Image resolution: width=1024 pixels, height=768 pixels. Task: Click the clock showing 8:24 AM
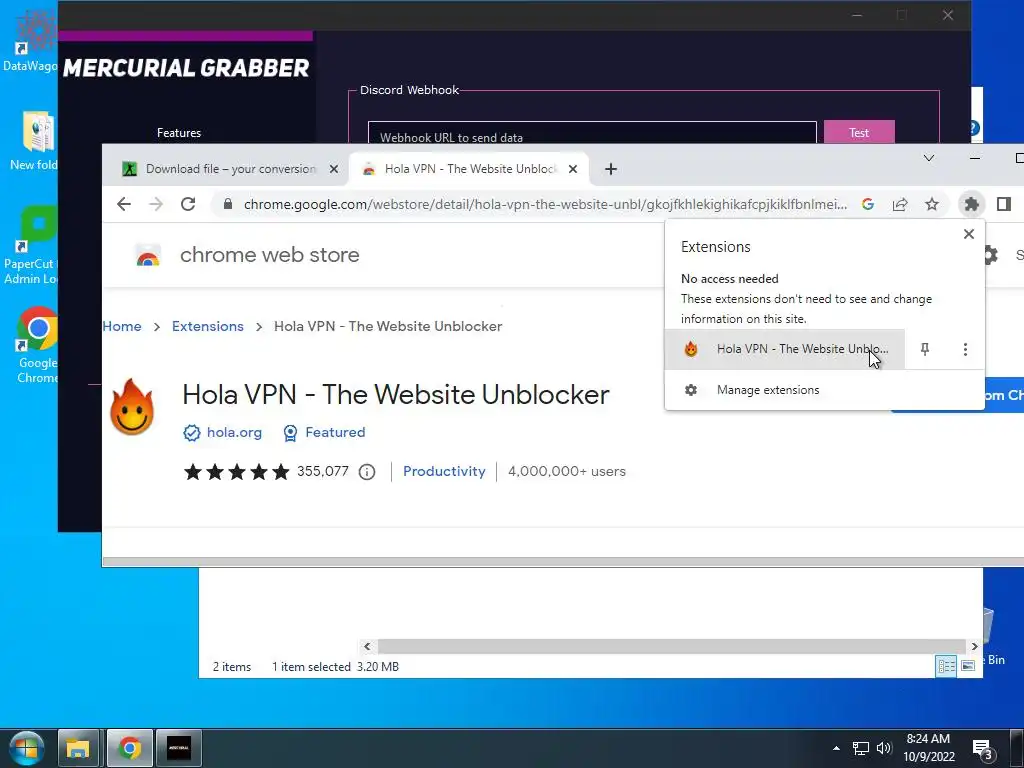929,748
